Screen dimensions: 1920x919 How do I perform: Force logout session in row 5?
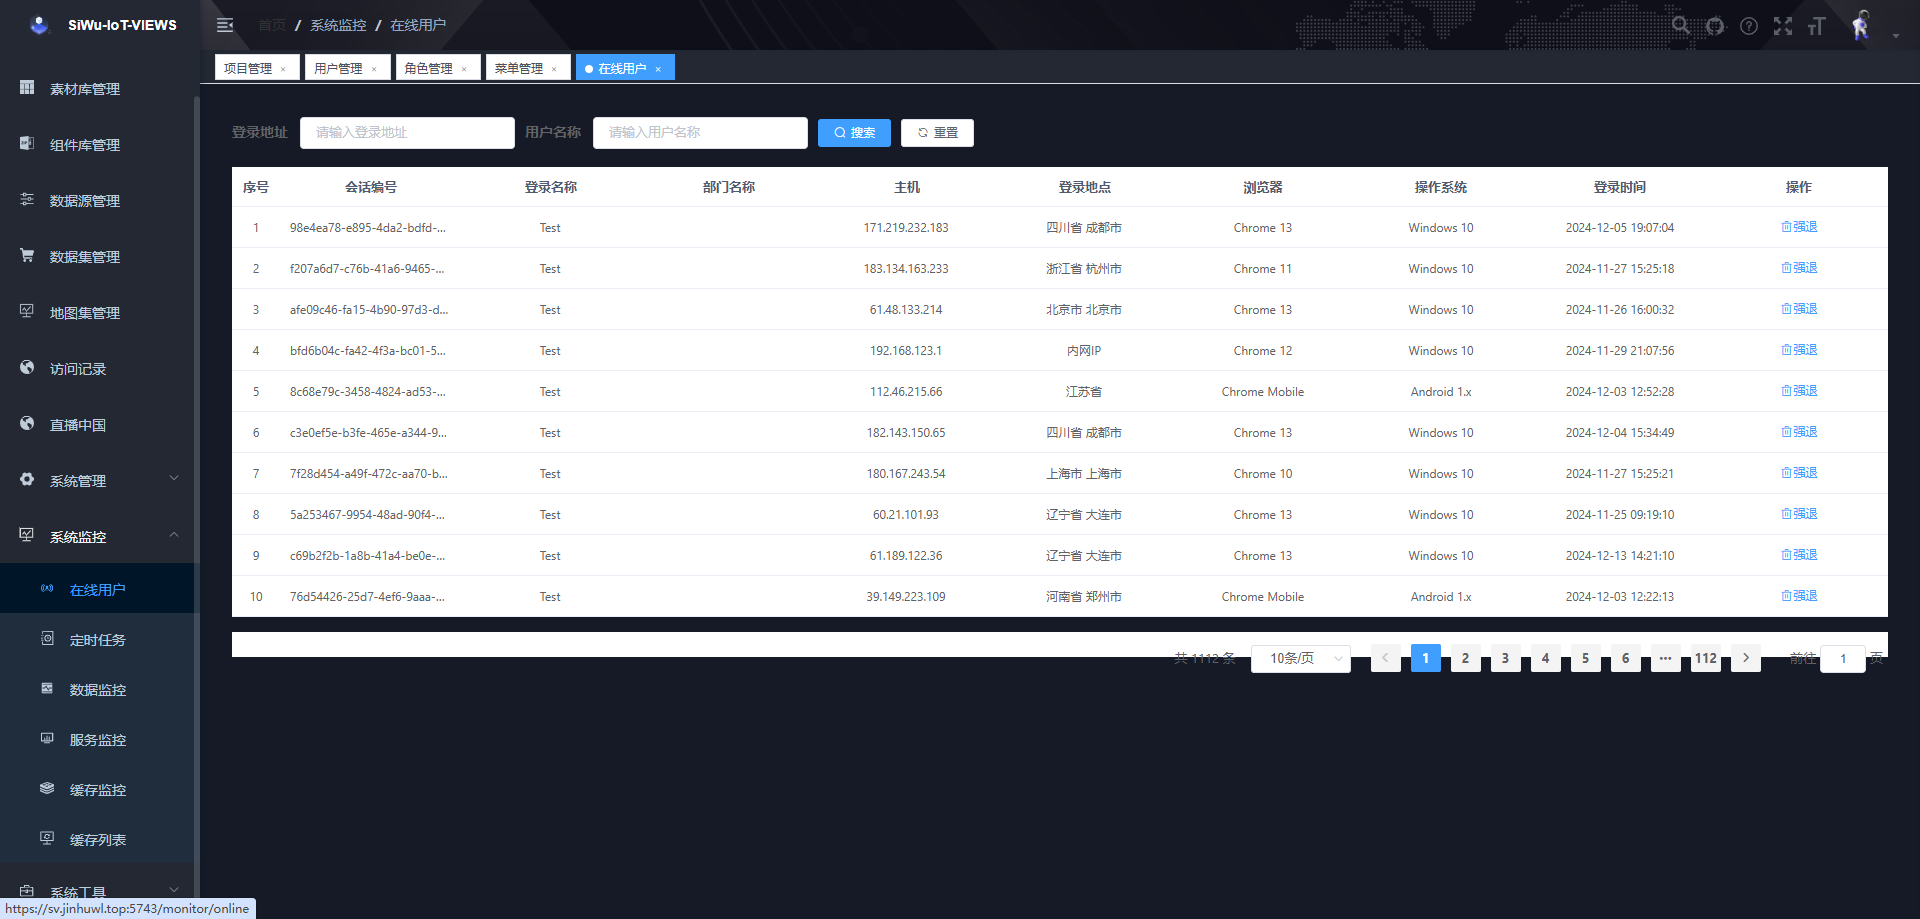coord(1799,391)
